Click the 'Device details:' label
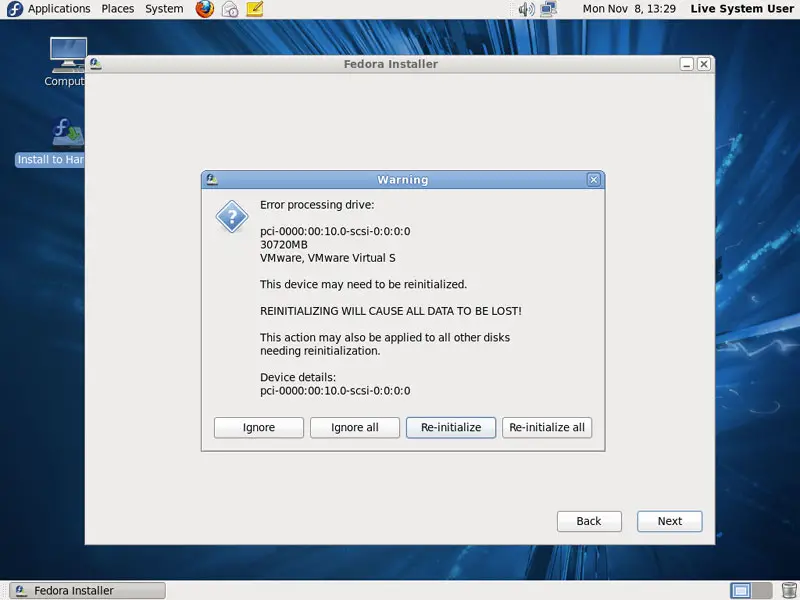 tap(298, 377)
